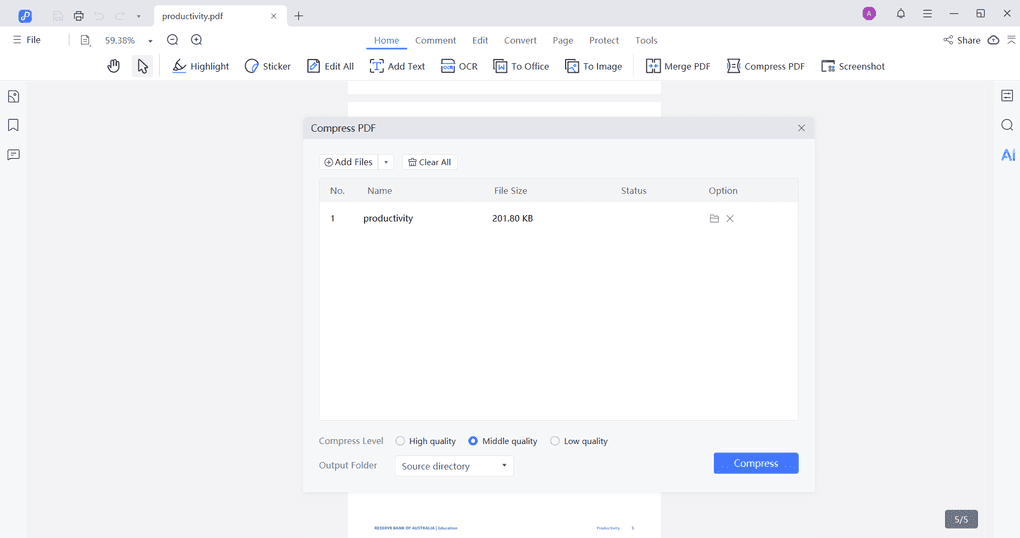Open the notifications bell

coord(901,13)
